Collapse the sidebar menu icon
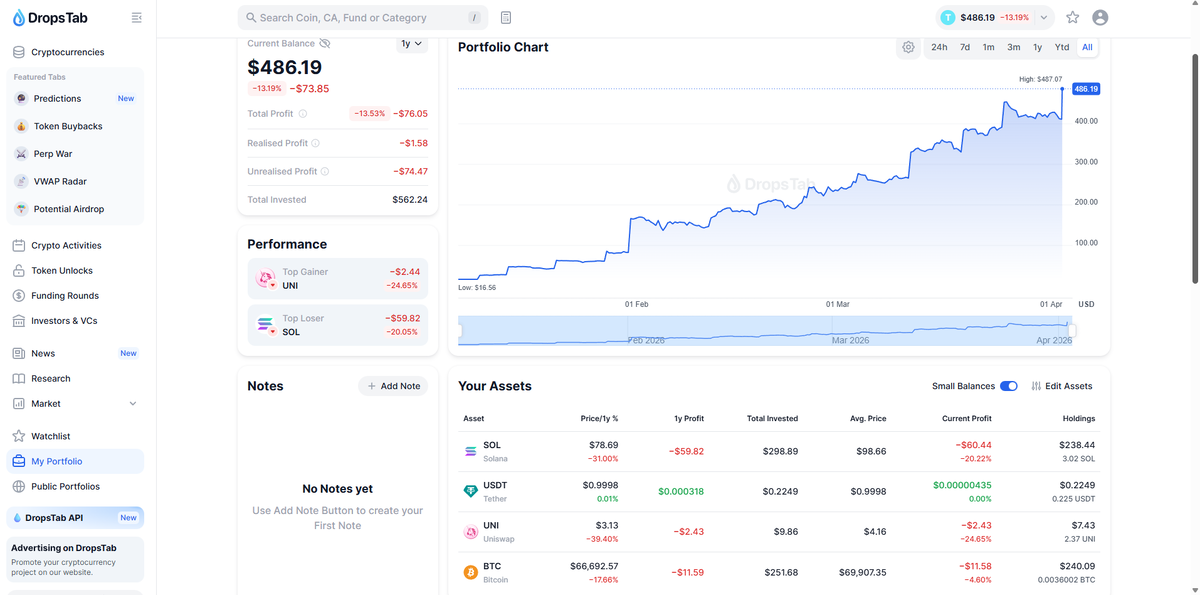Viewport: 1200px width, 595px height. (x=137, y=18)
